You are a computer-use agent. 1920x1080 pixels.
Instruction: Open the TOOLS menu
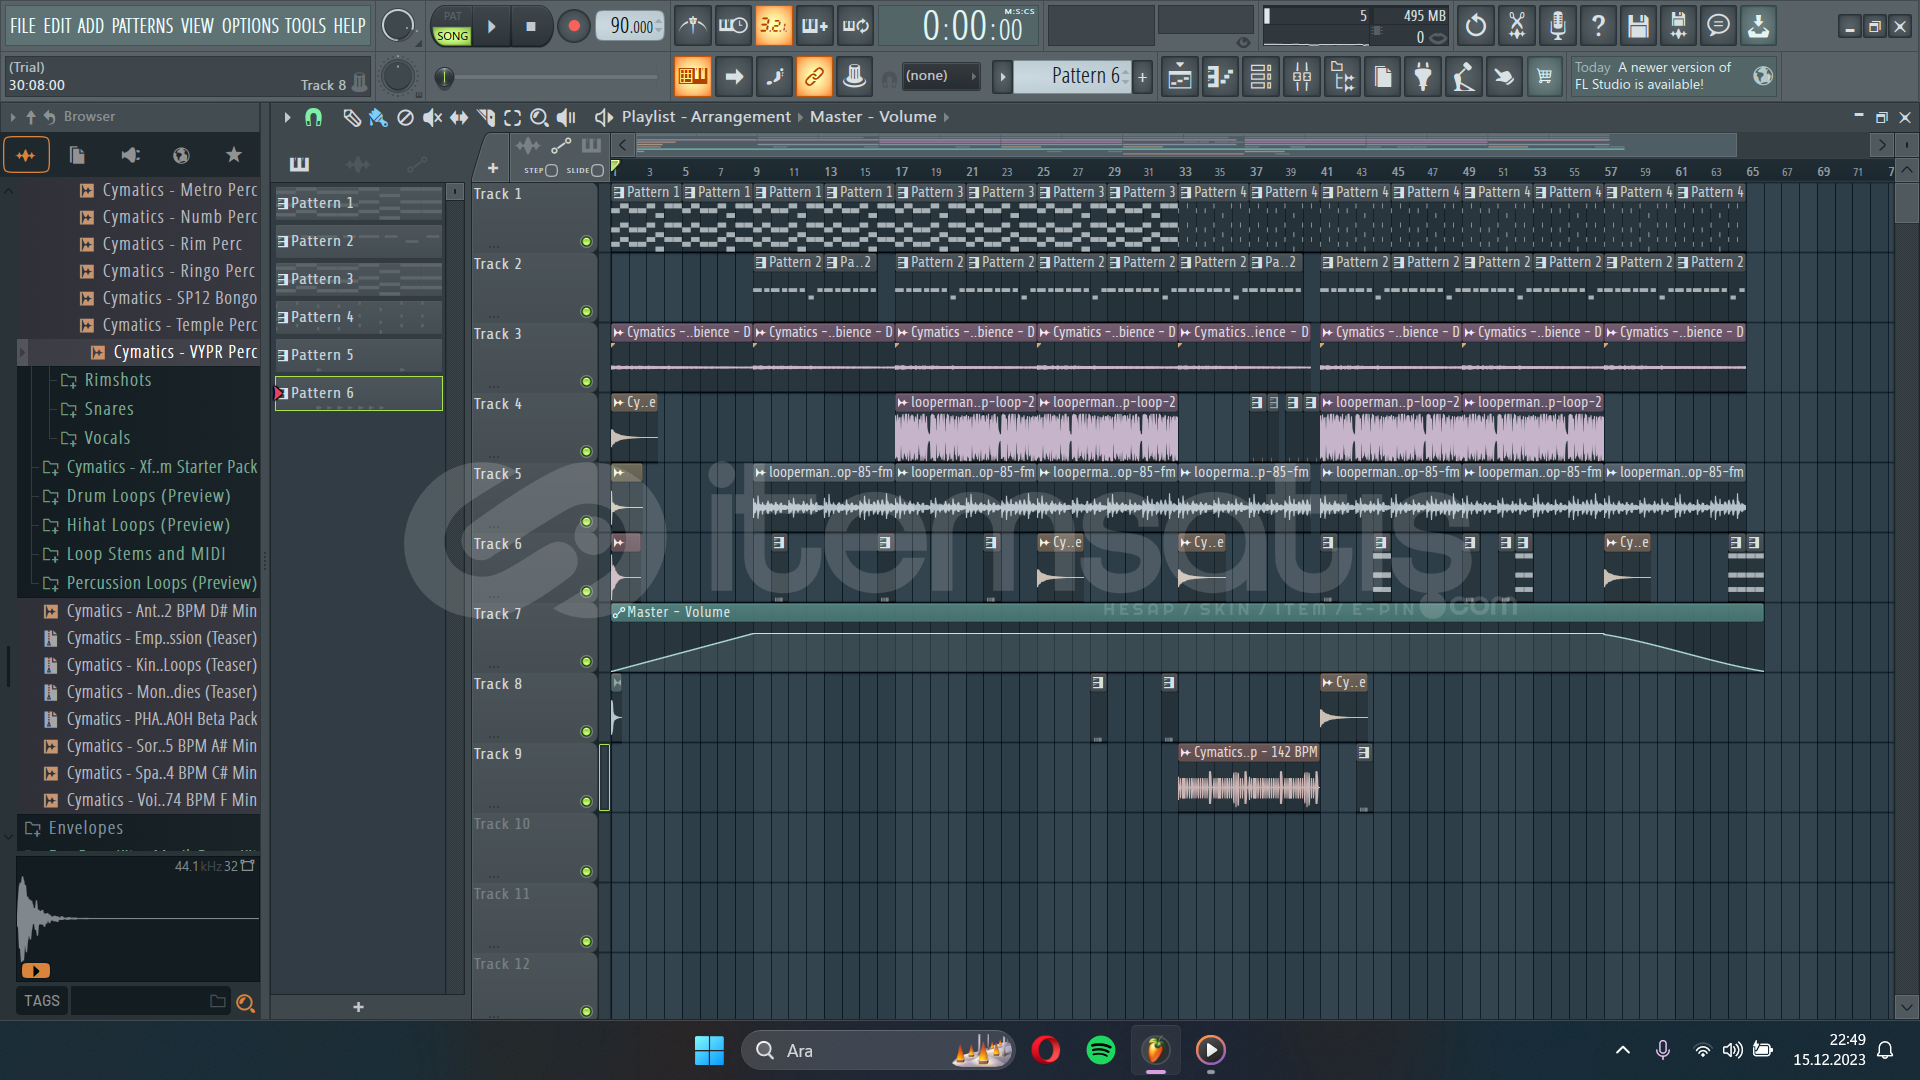(x=306, y=26)
